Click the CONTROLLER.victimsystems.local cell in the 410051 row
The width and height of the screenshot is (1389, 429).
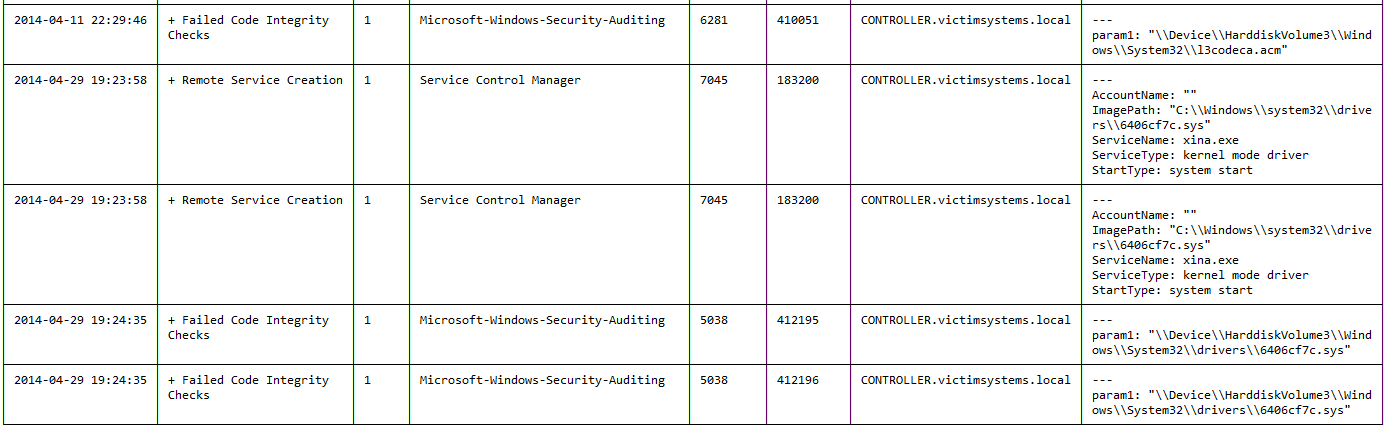(965, 21)
